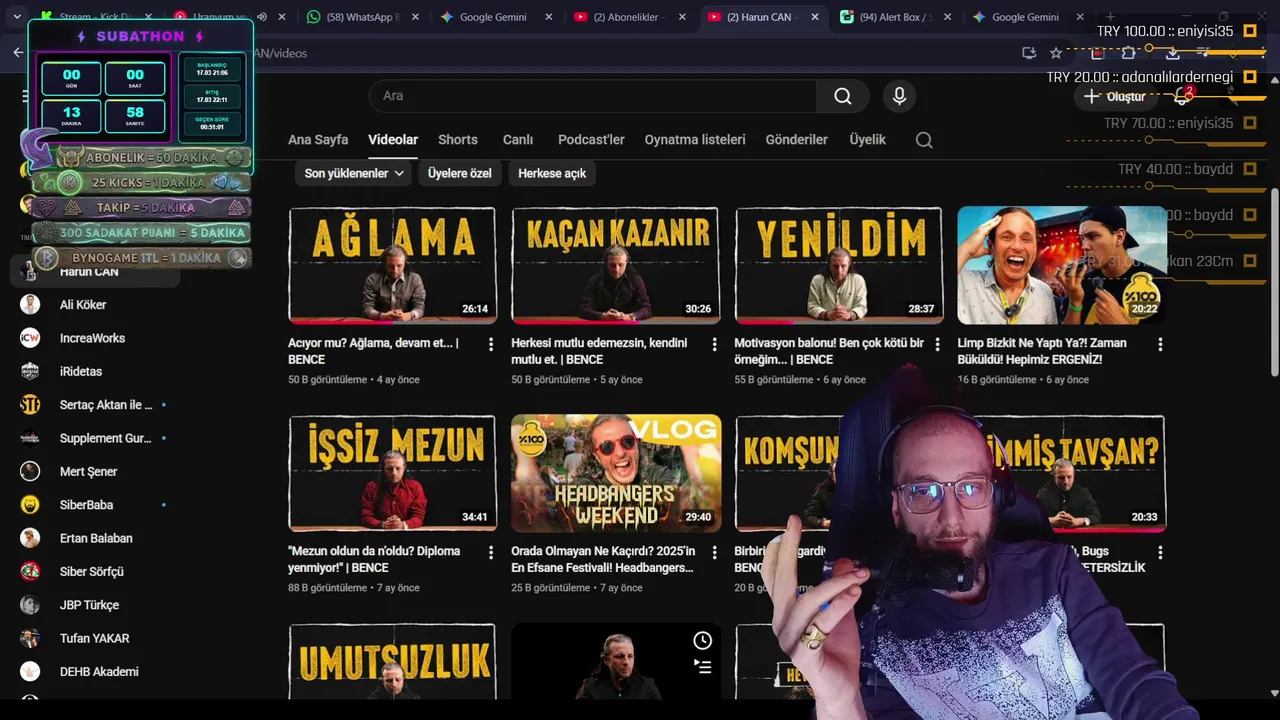Open the browser tab search chevron
This screenshot has width=1280, height=720.
(16, 17)
